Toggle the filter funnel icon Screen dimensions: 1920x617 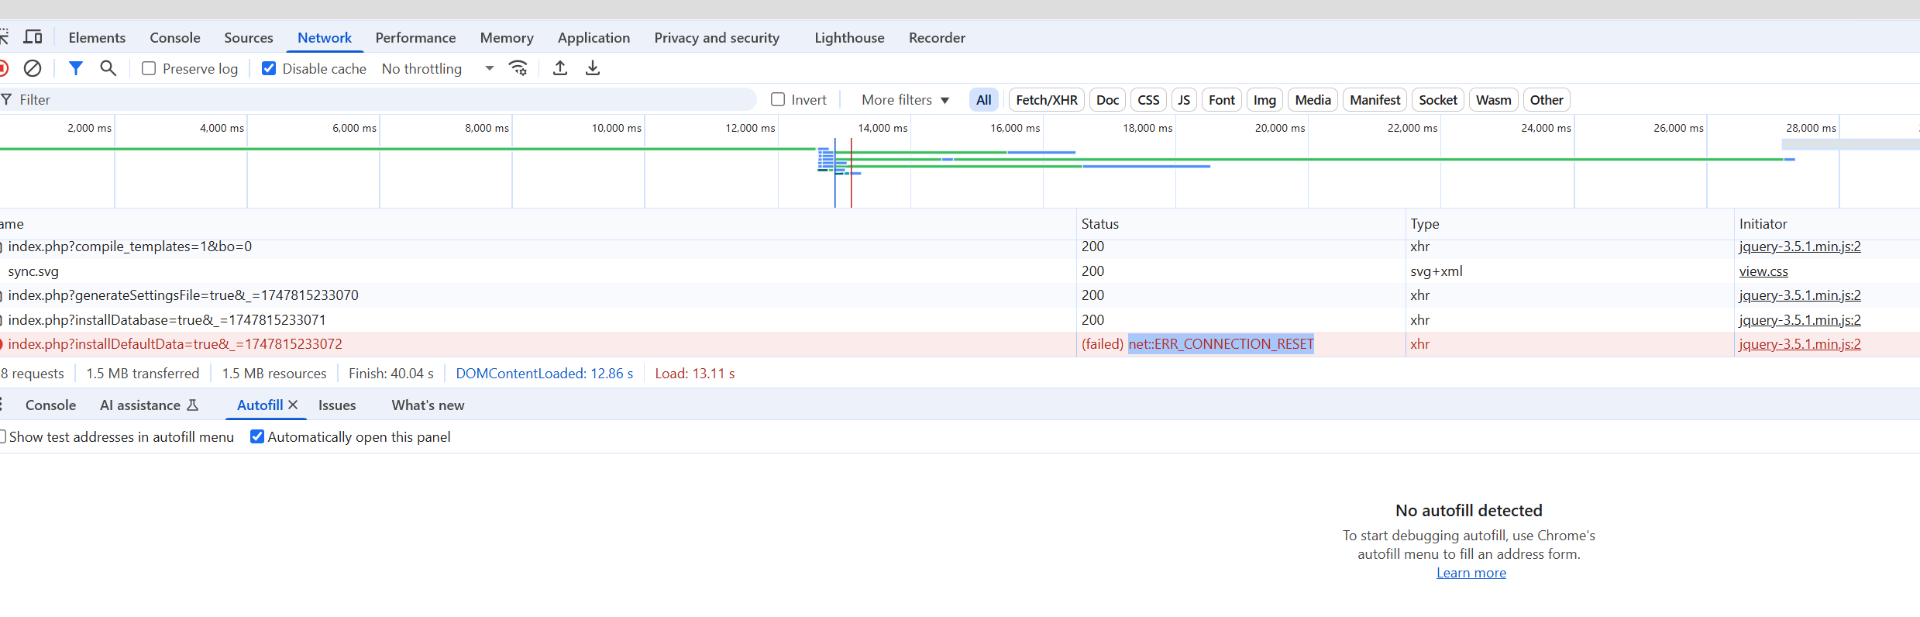[x=75, y=68]
